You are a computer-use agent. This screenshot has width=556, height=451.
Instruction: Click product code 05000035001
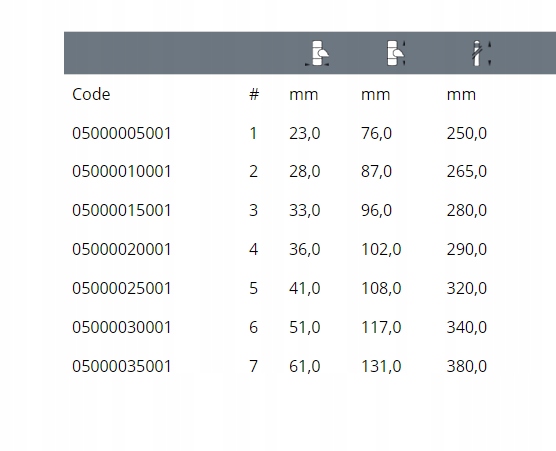pyautogui.click(x=122, y=366)
